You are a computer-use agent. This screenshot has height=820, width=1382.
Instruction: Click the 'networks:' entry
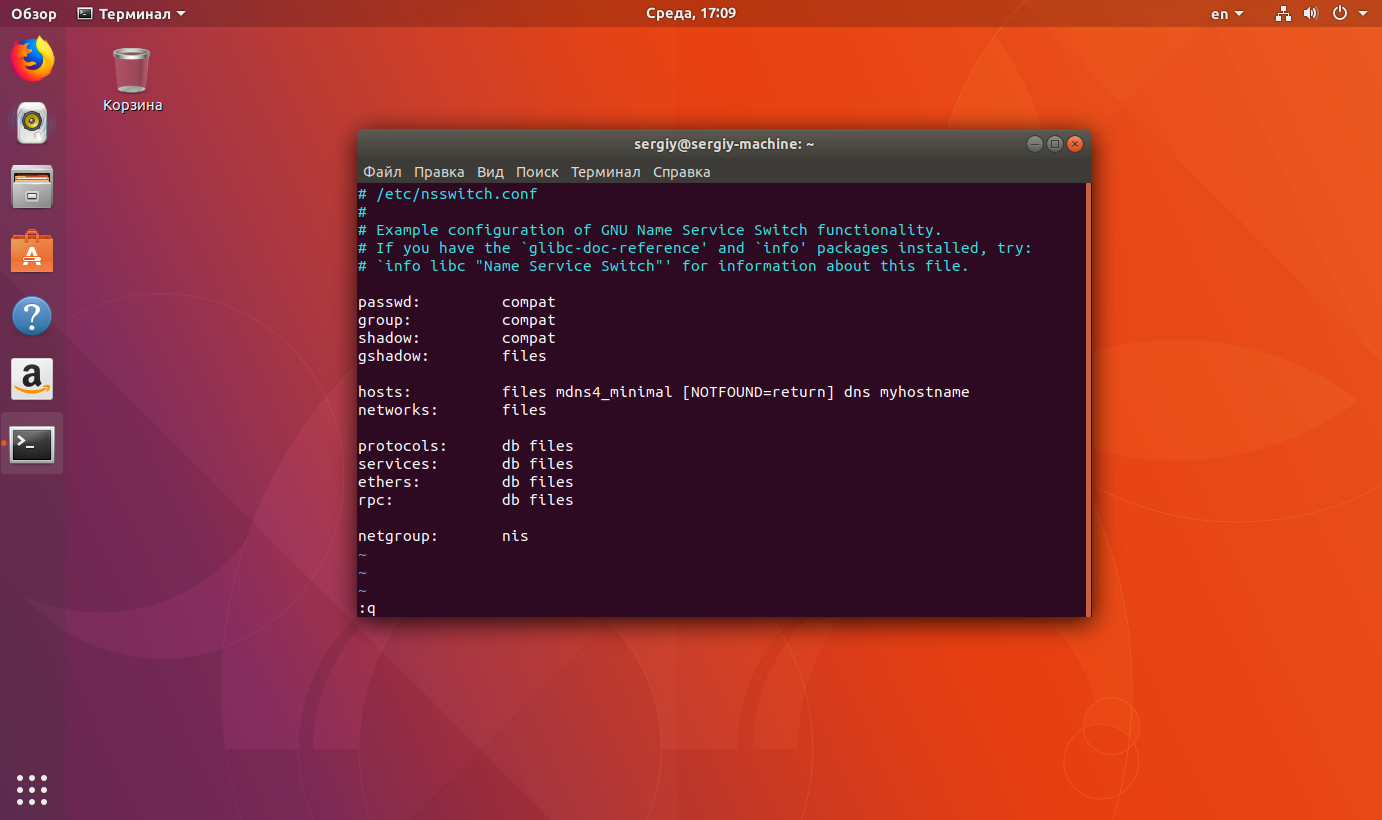click(x=398, y=410)
